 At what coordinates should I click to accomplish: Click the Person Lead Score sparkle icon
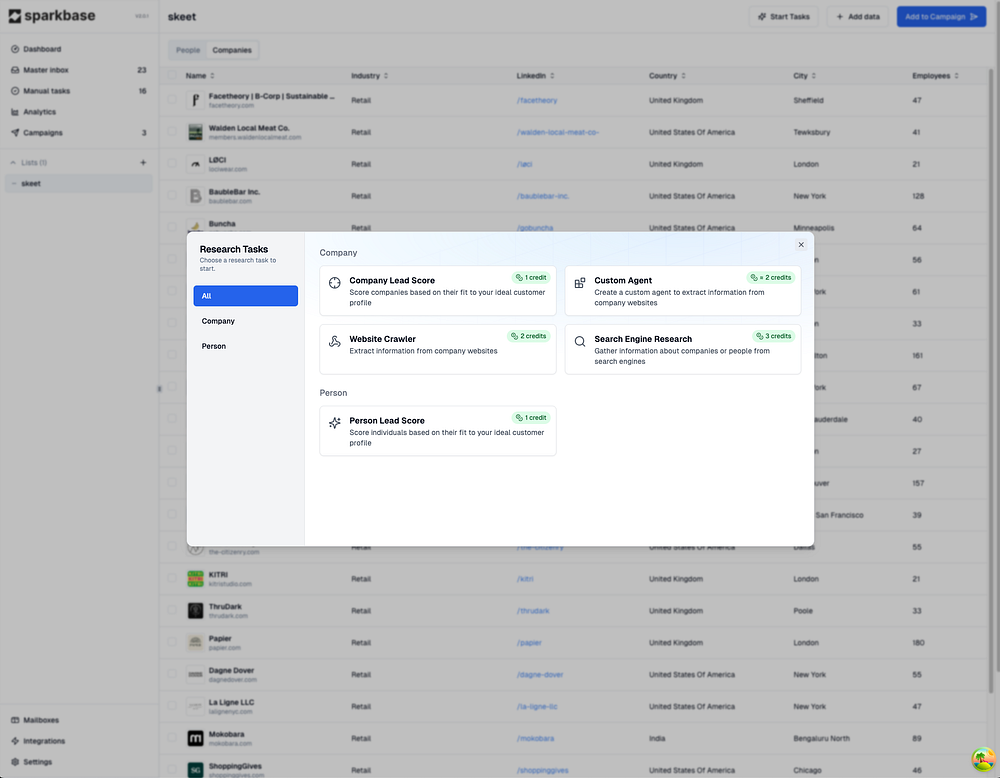[x=334, y=423]
